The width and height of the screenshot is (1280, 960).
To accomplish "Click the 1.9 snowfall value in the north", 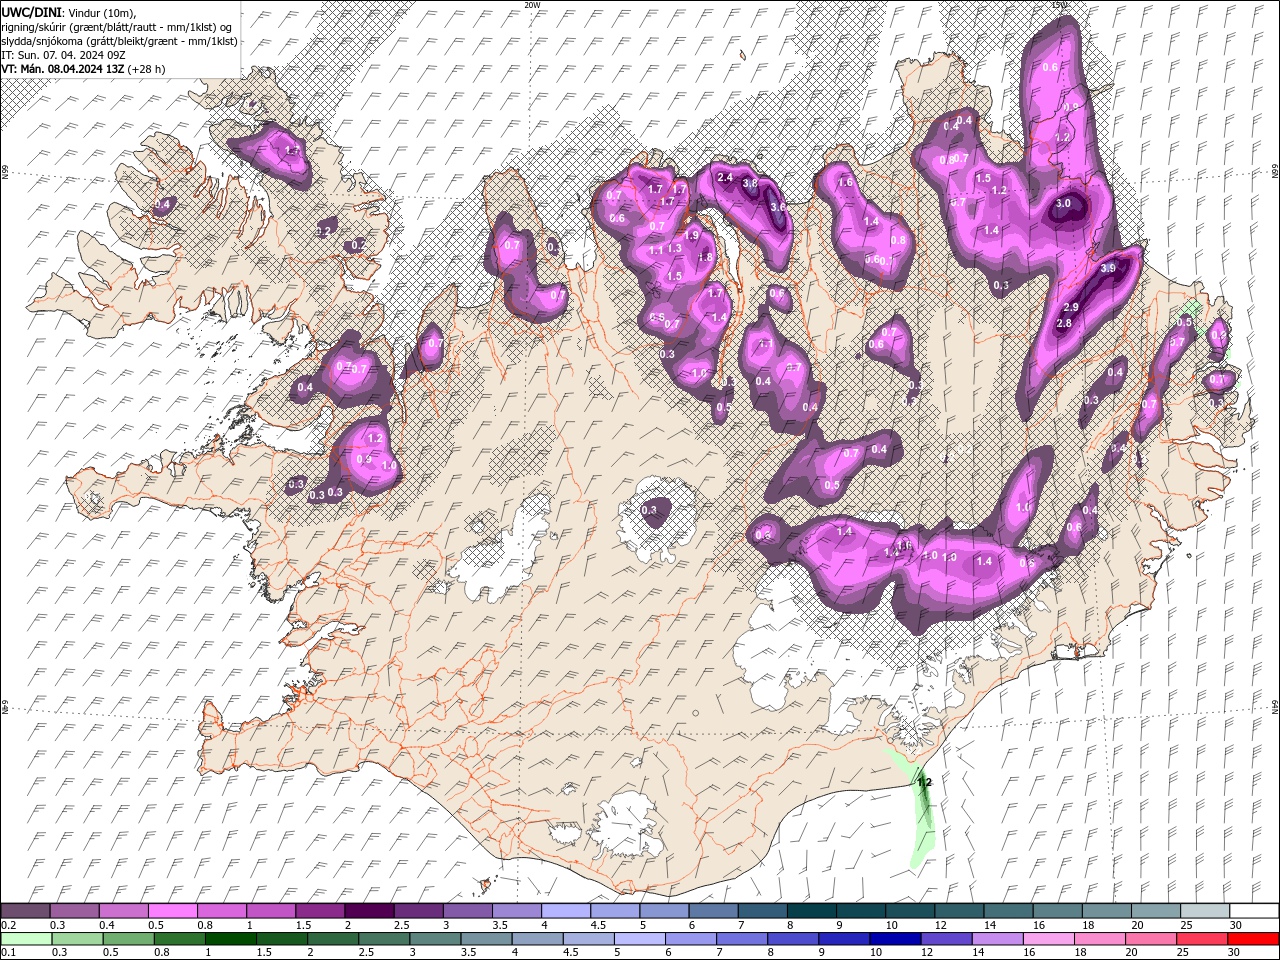I will (692, 235).
